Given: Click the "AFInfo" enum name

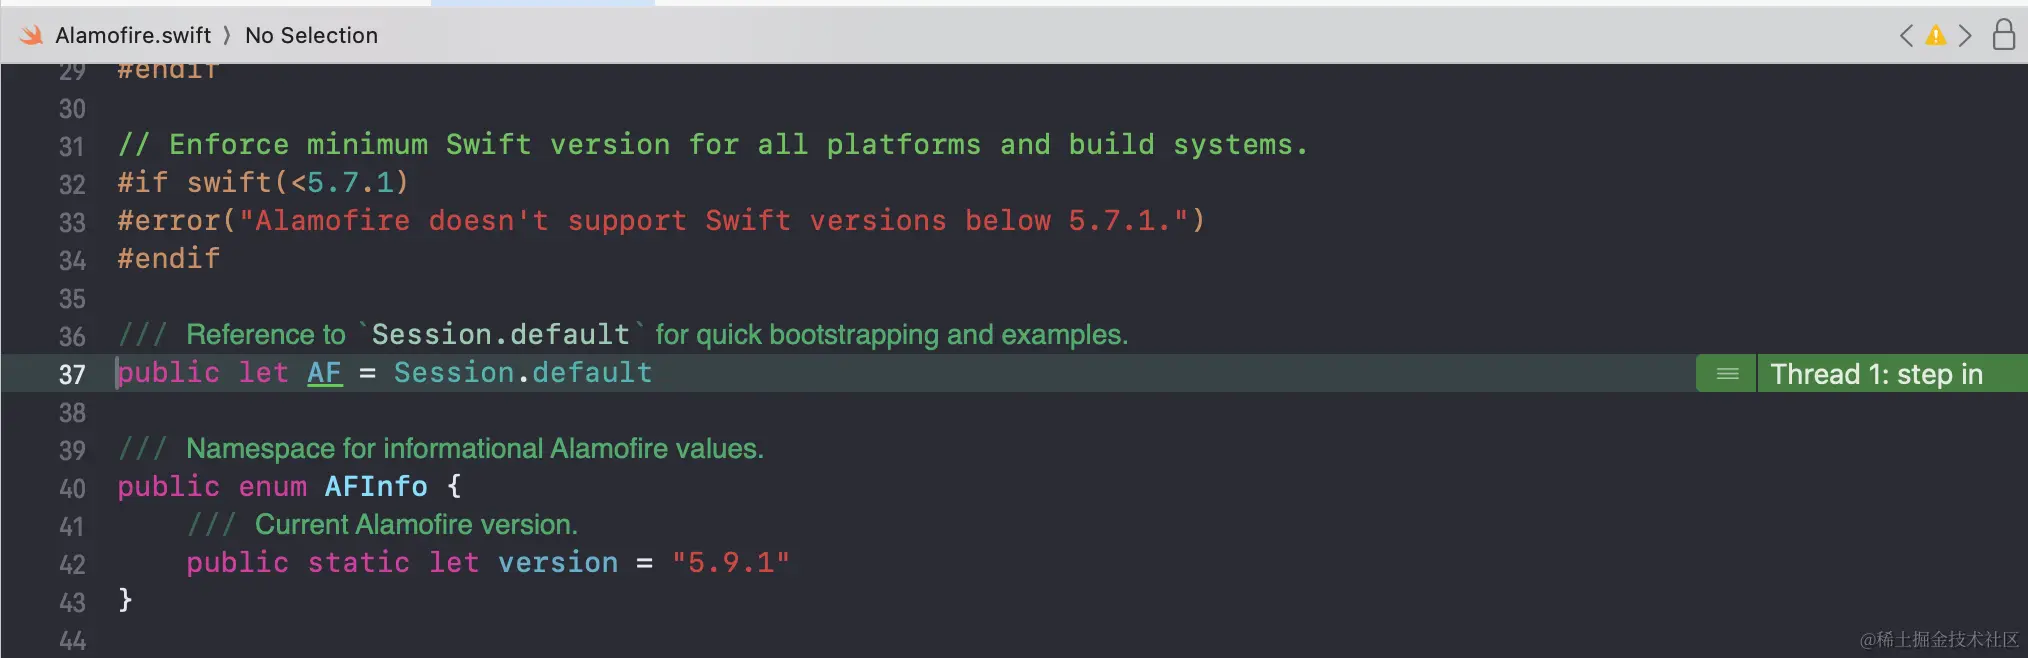Looking at the screenshot, I should point(376,487).
